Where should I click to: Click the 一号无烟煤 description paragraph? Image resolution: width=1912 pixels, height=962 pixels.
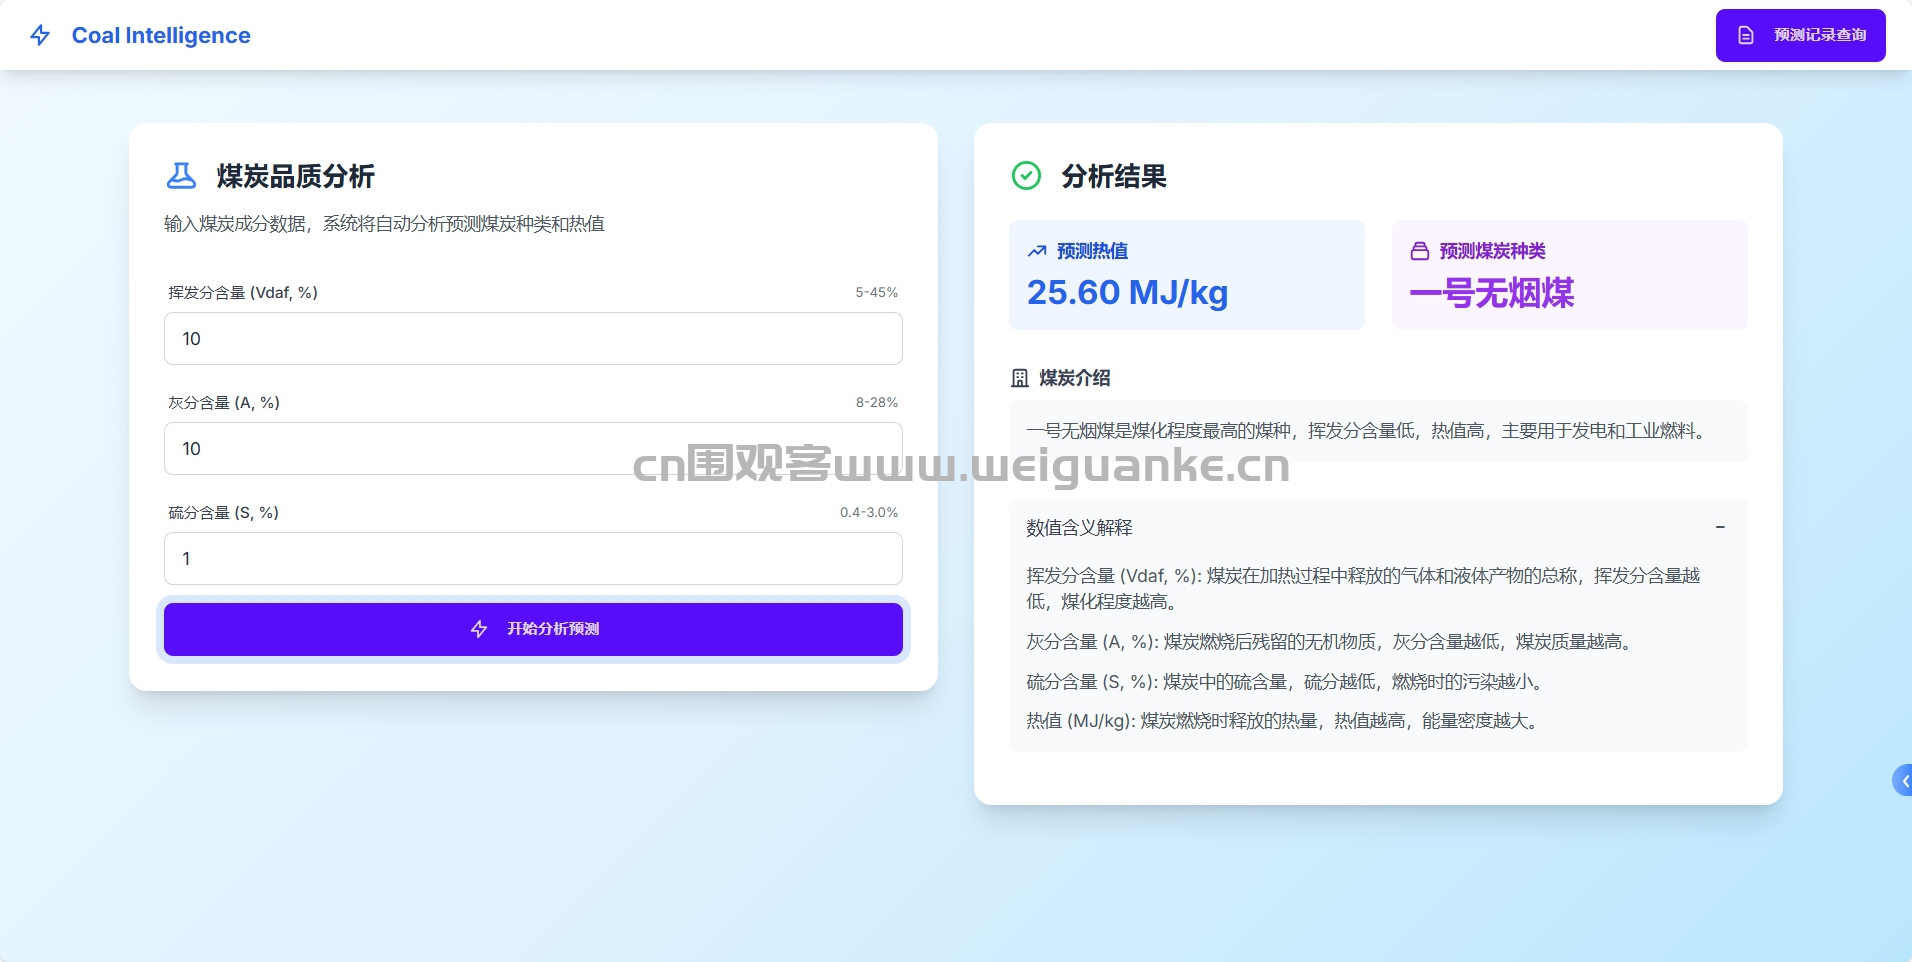click(1368, 431)
